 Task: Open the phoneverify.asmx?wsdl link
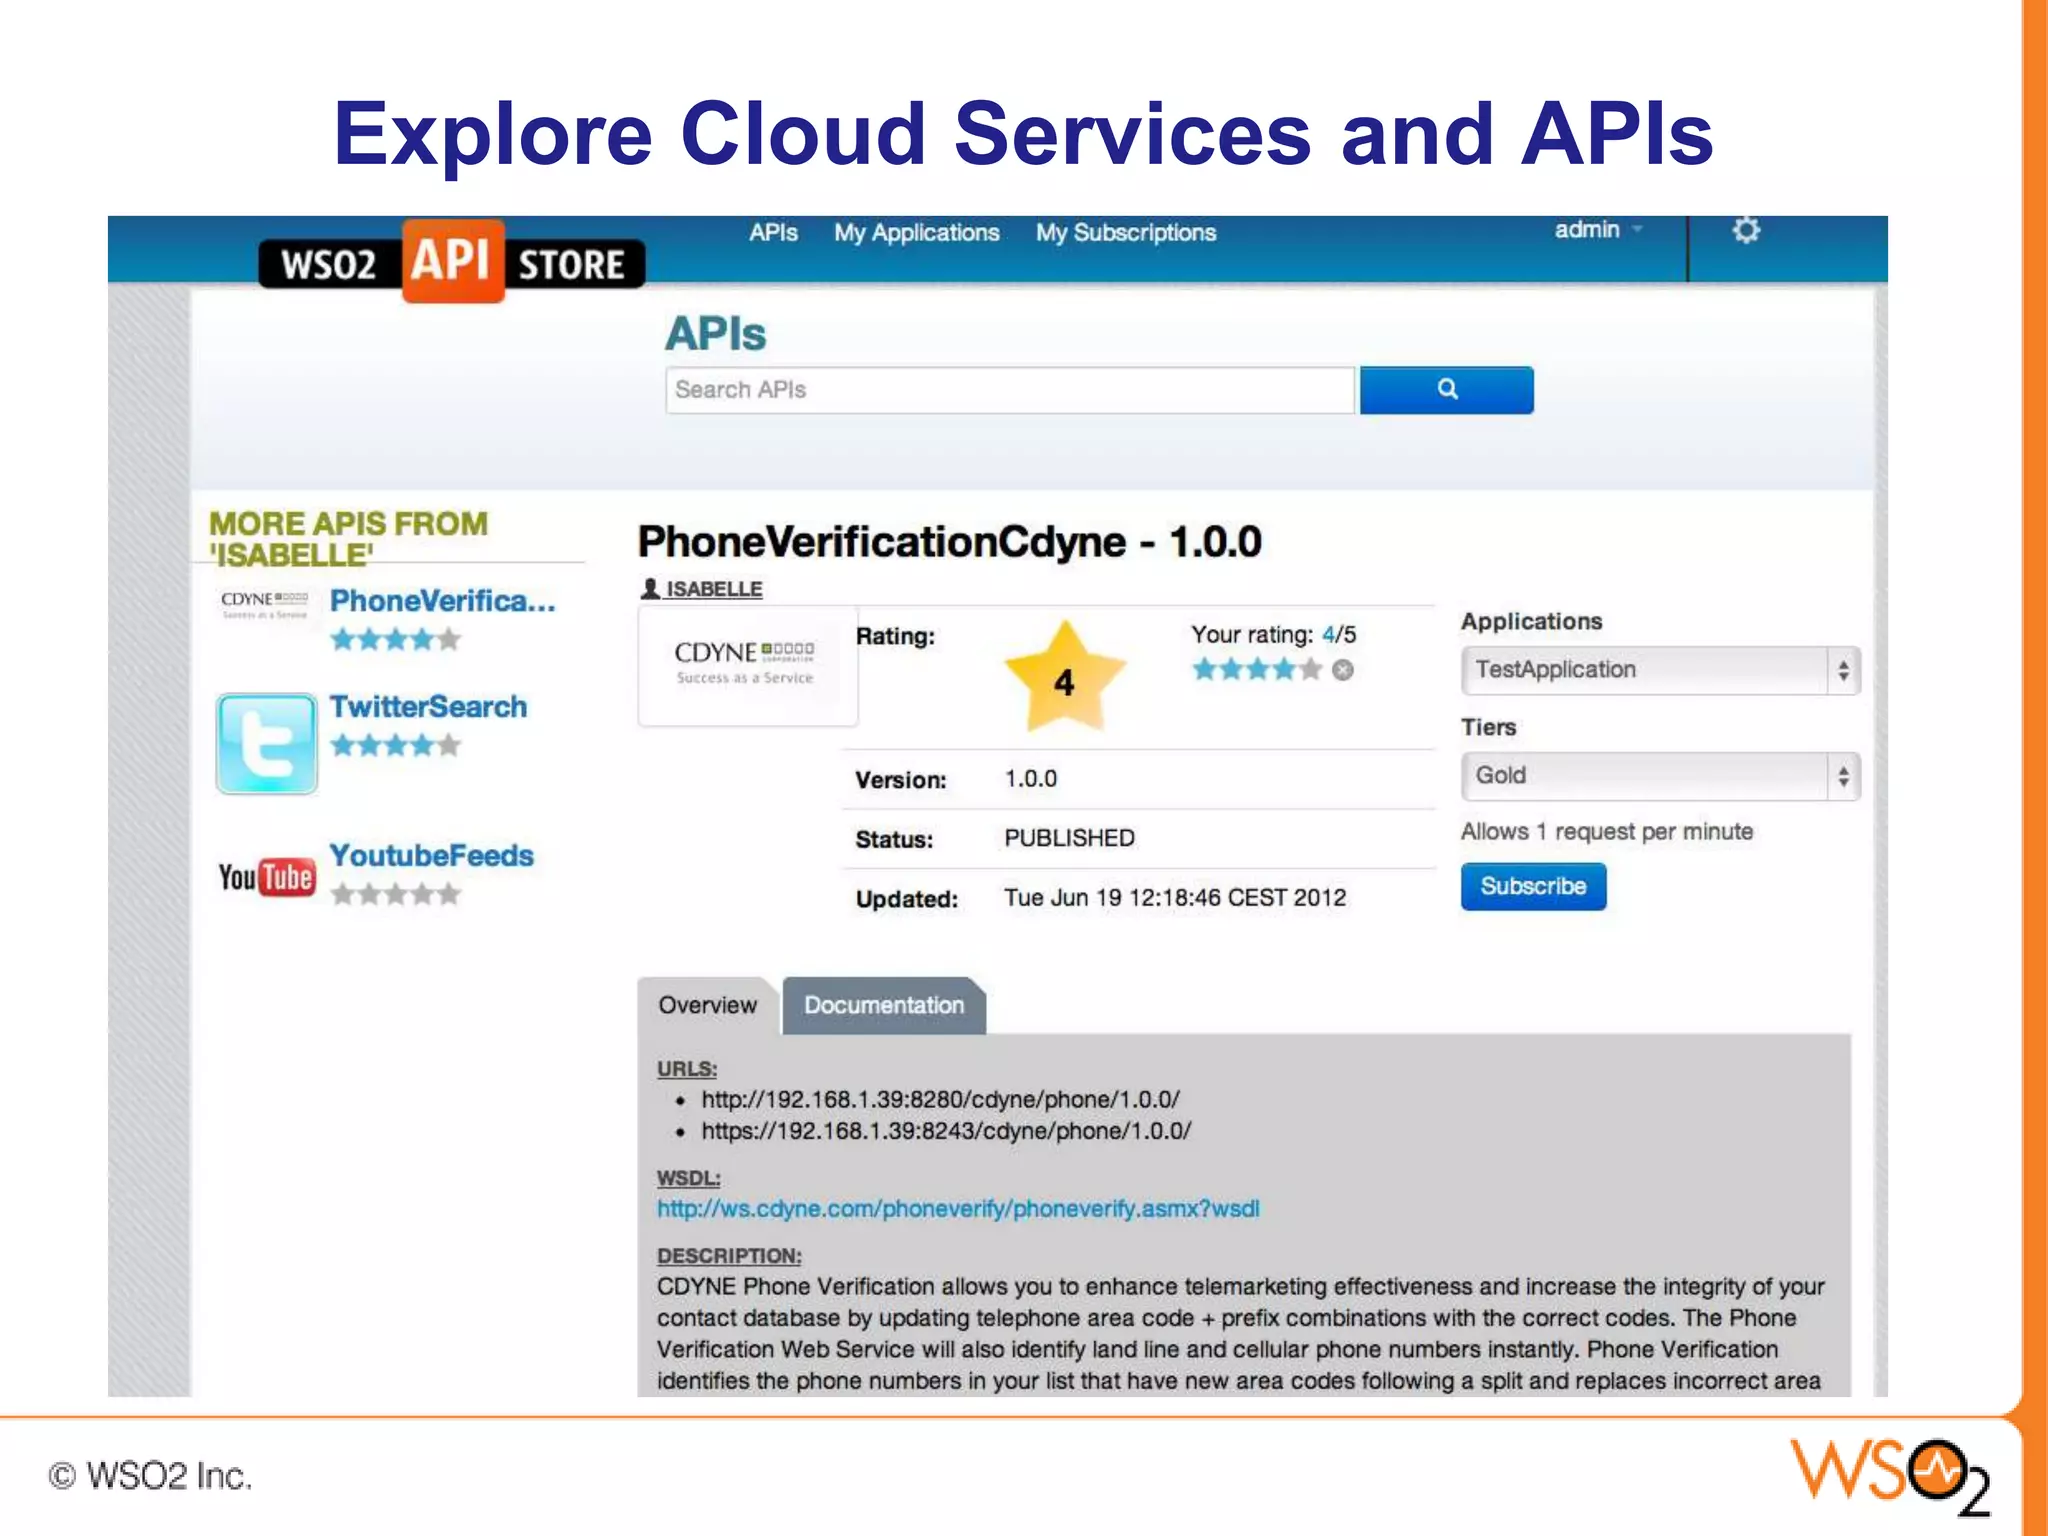tap(958, 1209)
